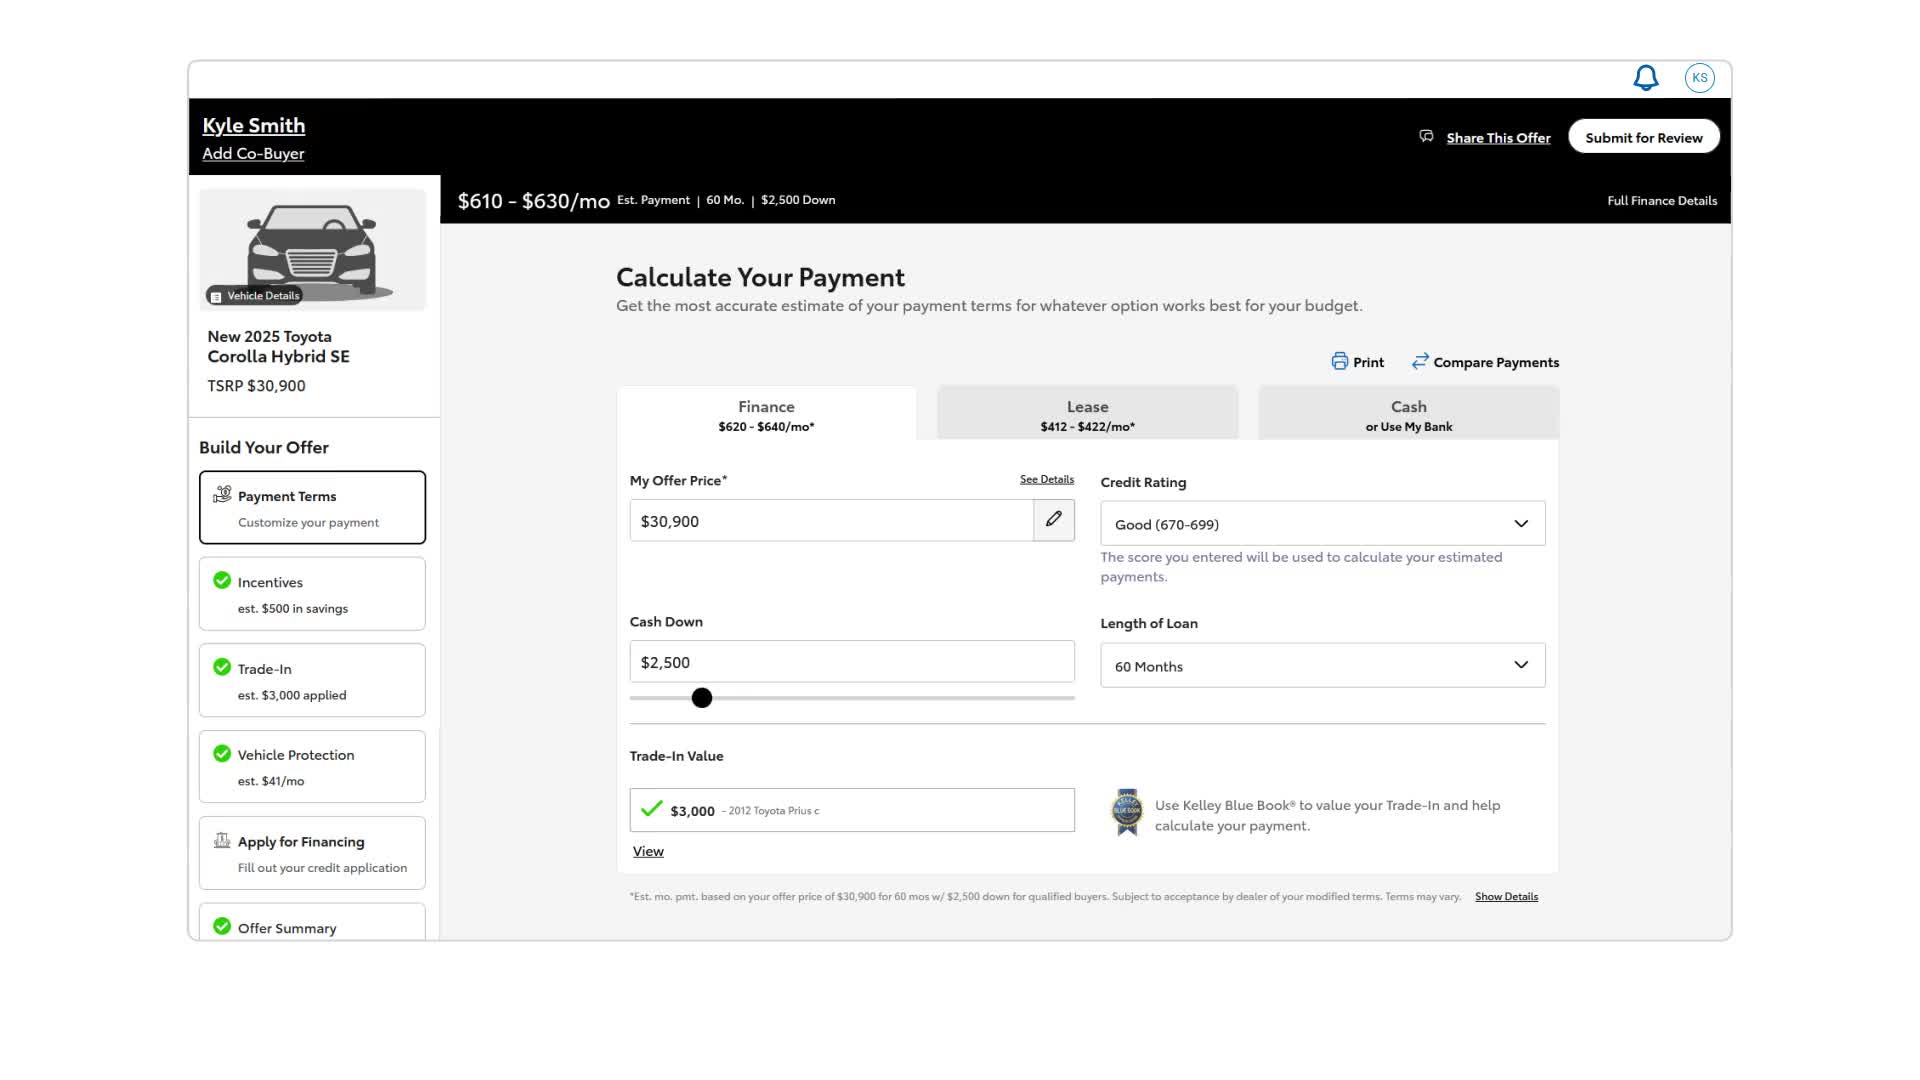Viewport: 1920px width, 1080px height.
Task: Click the Share This Offer chat icon
Action: point(1426,137)
